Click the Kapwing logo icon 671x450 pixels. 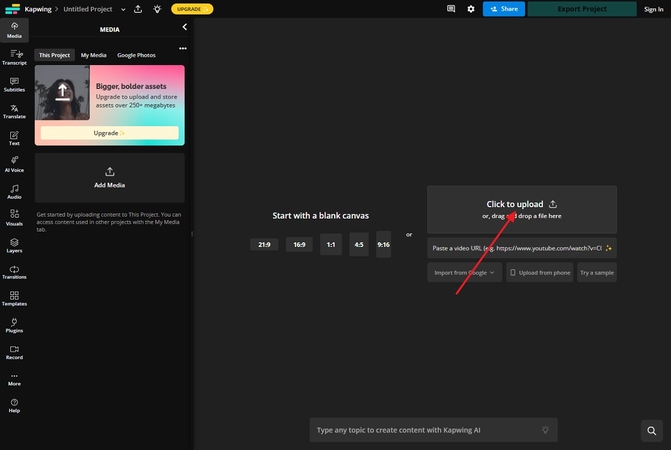(12, 9)
